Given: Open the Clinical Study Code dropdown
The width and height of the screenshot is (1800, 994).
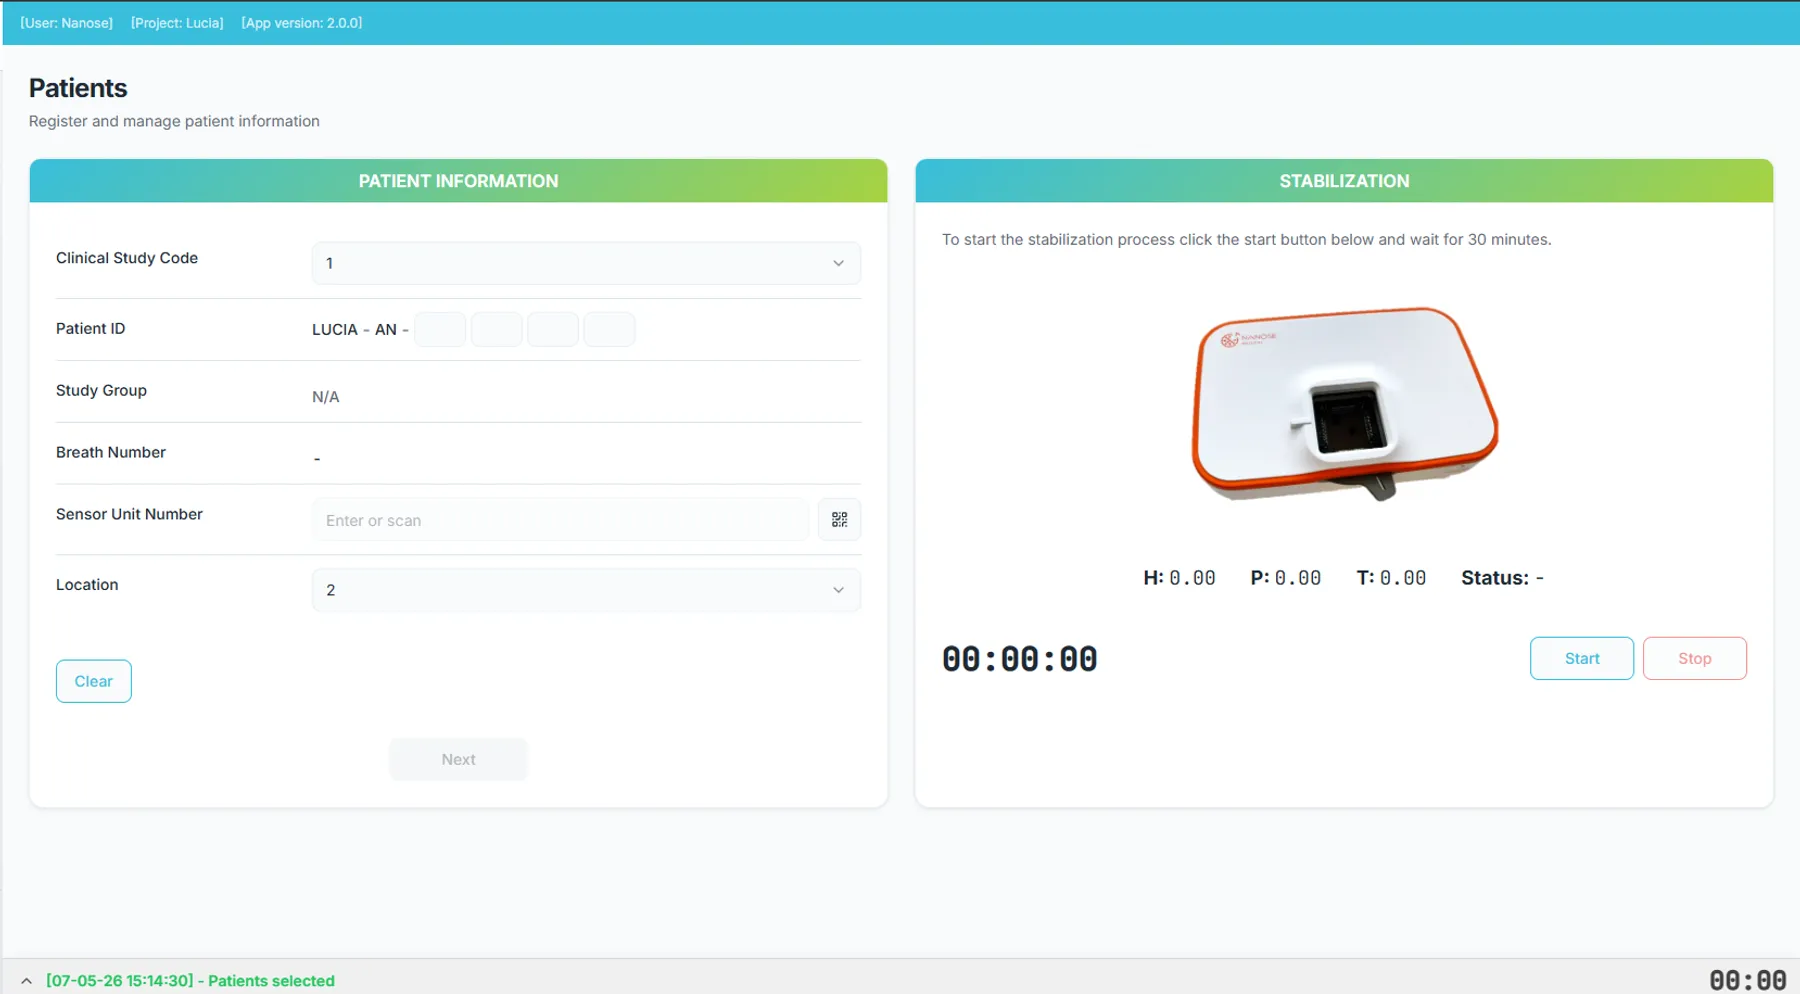Looking at the screenshot, I should pos(586,263).
